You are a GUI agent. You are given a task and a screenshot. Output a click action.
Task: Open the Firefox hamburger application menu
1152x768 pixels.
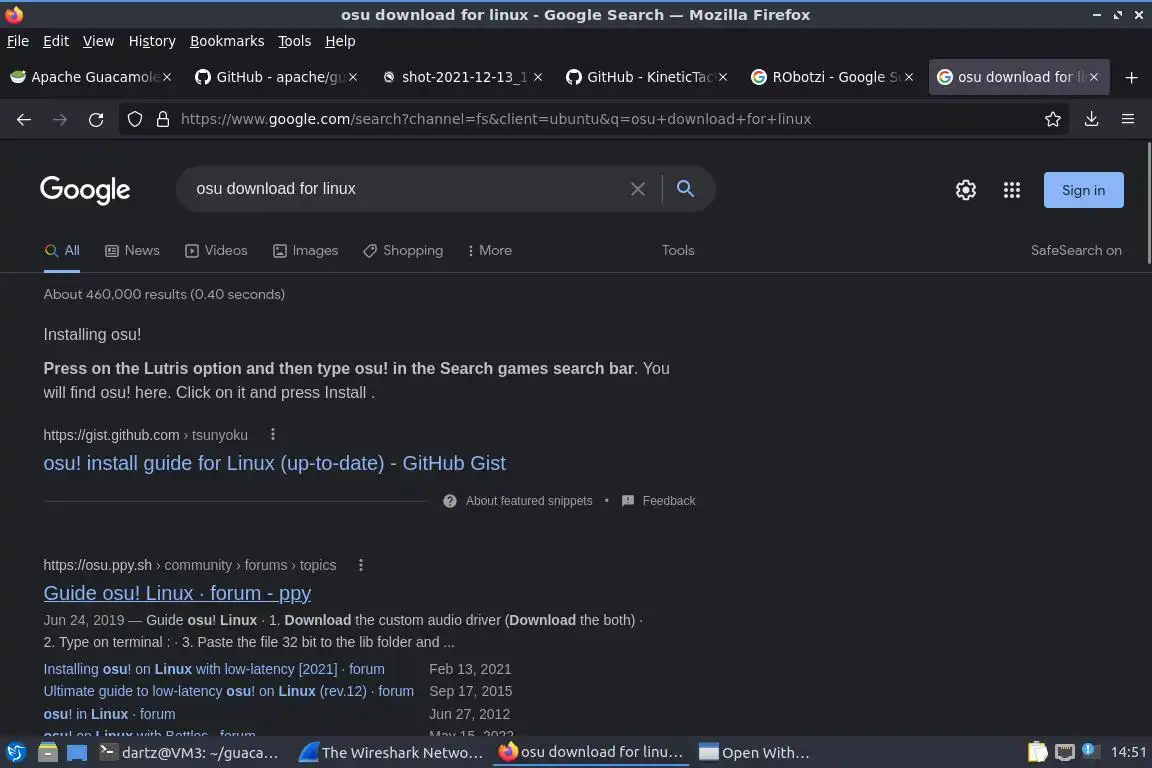1128,119
